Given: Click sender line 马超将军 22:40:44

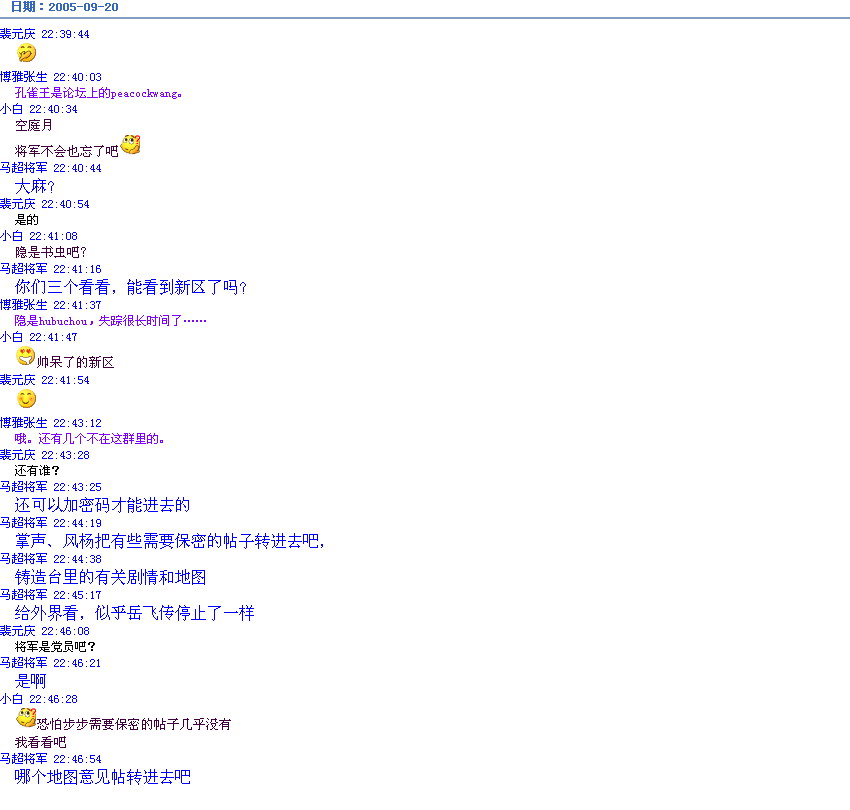Looking at the screenshot, I should point(51,168).
